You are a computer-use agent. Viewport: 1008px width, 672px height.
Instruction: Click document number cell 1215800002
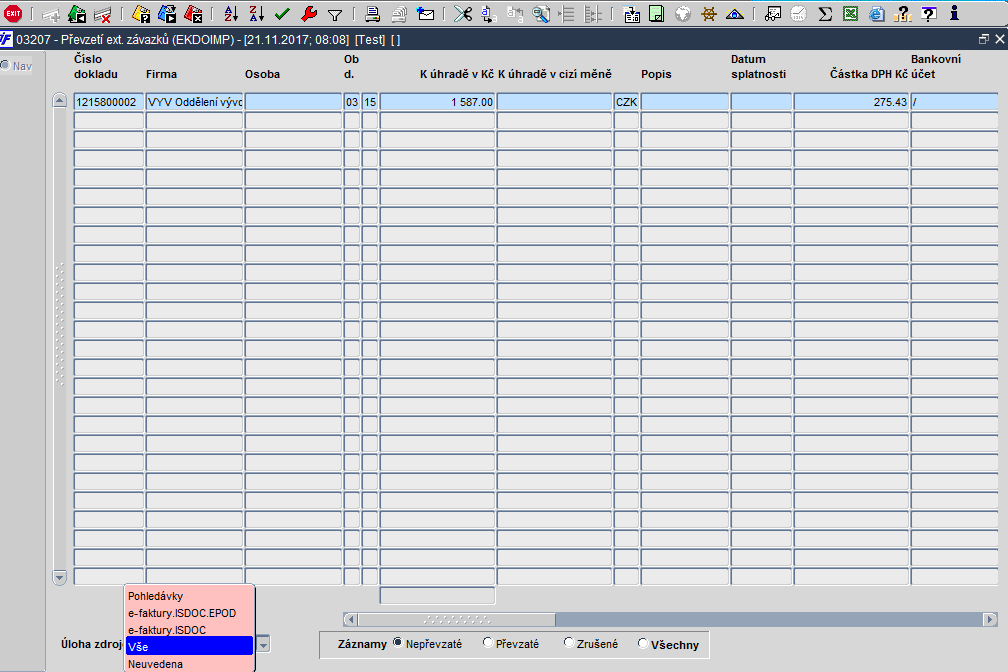click(x=109, y=102)
